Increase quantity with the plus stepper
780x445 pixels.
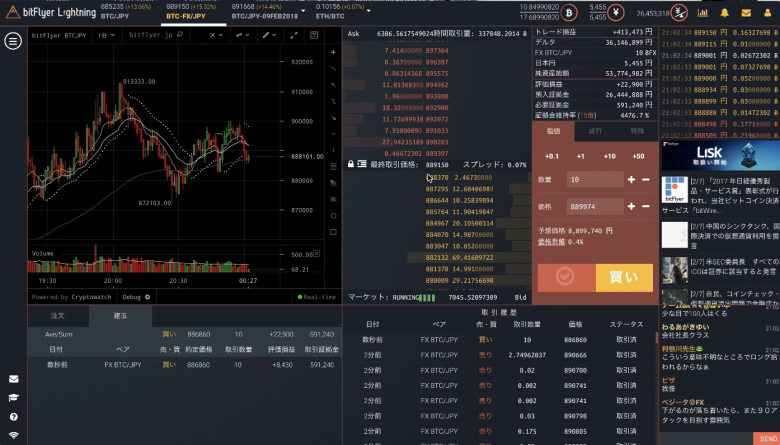click(631, 179)
